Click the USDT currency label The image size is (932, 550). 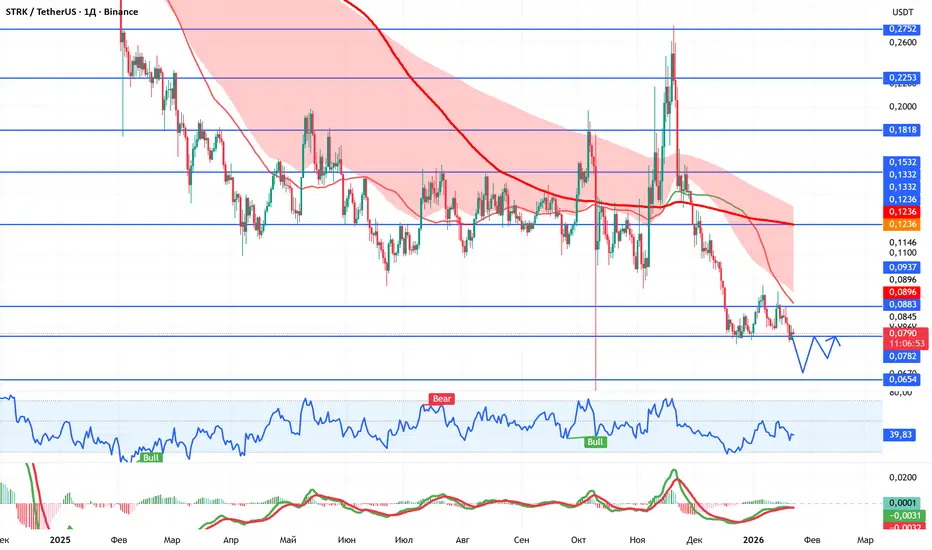[903, 12]
